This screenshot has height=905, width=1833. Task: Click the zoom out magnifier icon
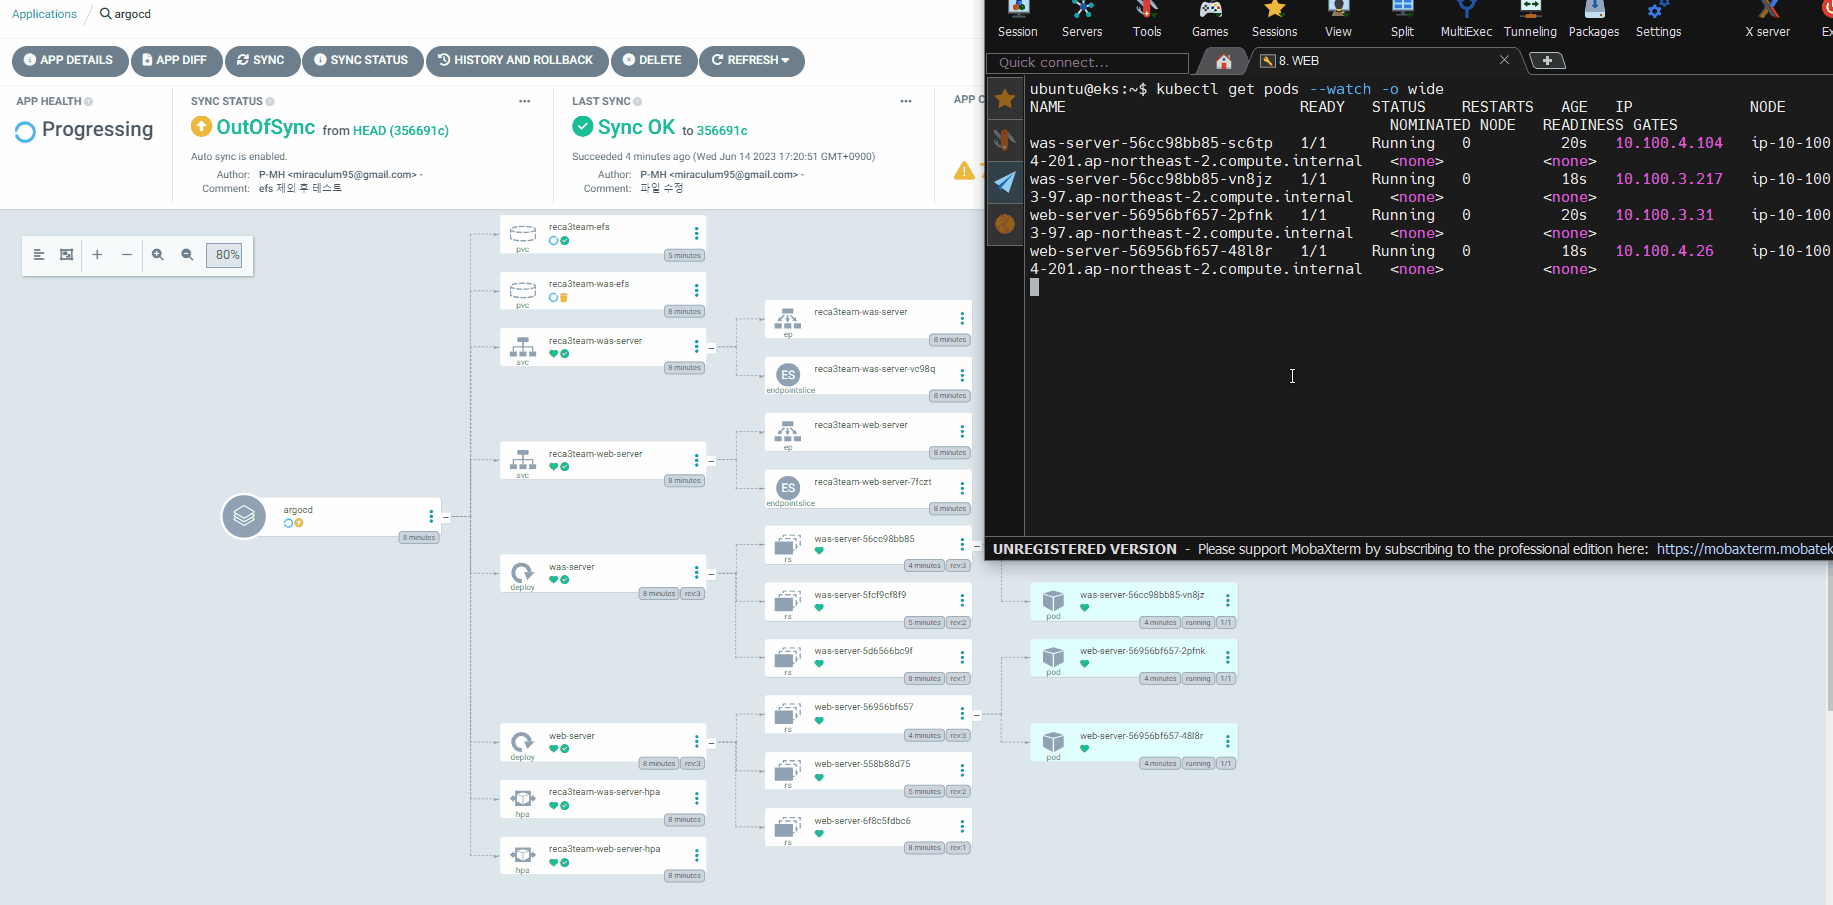point(187,255)
